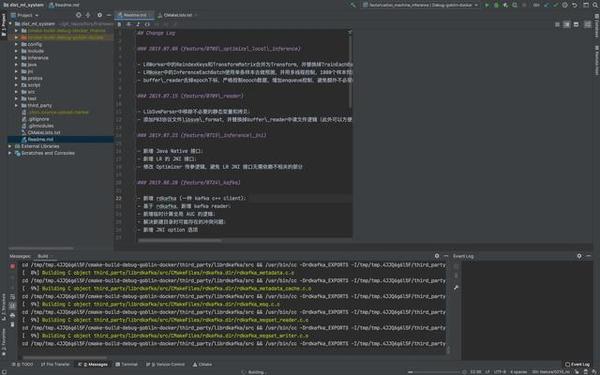600x375 pixels.
Task: Expand the third_party folder
Action: pyautogui.click(x=16, y=105)
